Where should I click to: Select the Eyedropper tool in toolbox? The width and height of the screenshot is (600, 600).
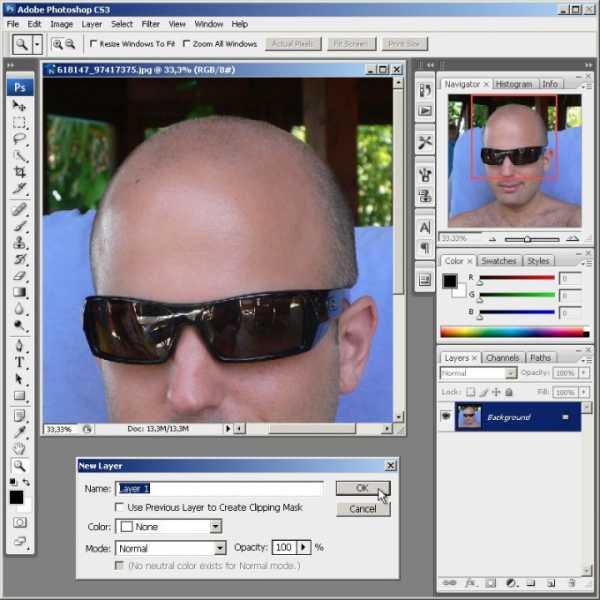point(19,432)
